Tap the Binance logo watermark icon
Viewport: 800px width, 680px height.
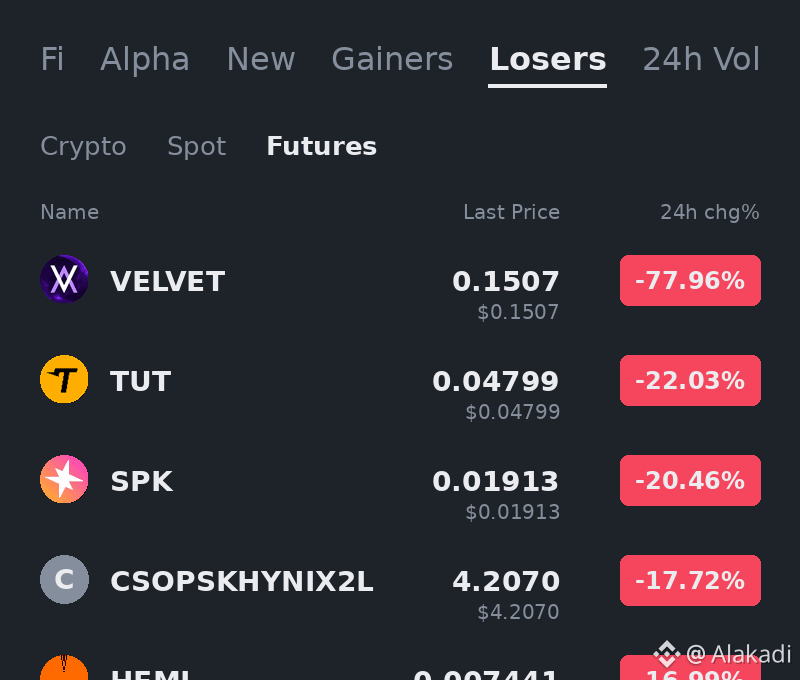coord(667,653)
